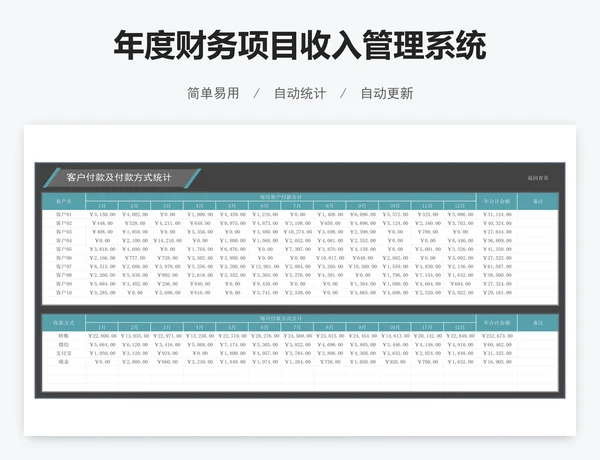Screen dimensions: 600x460
Task: Click 1月 header in the customer table
Action: (102, 206)
